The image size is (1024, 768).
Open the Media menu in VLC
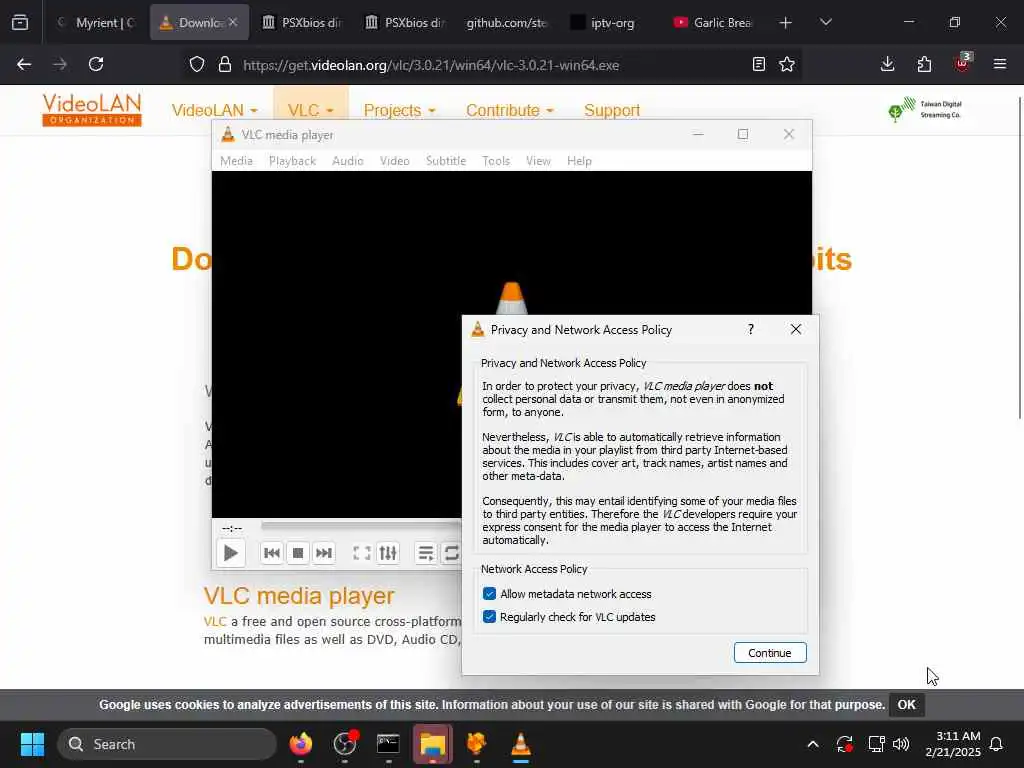click(236, 161)
